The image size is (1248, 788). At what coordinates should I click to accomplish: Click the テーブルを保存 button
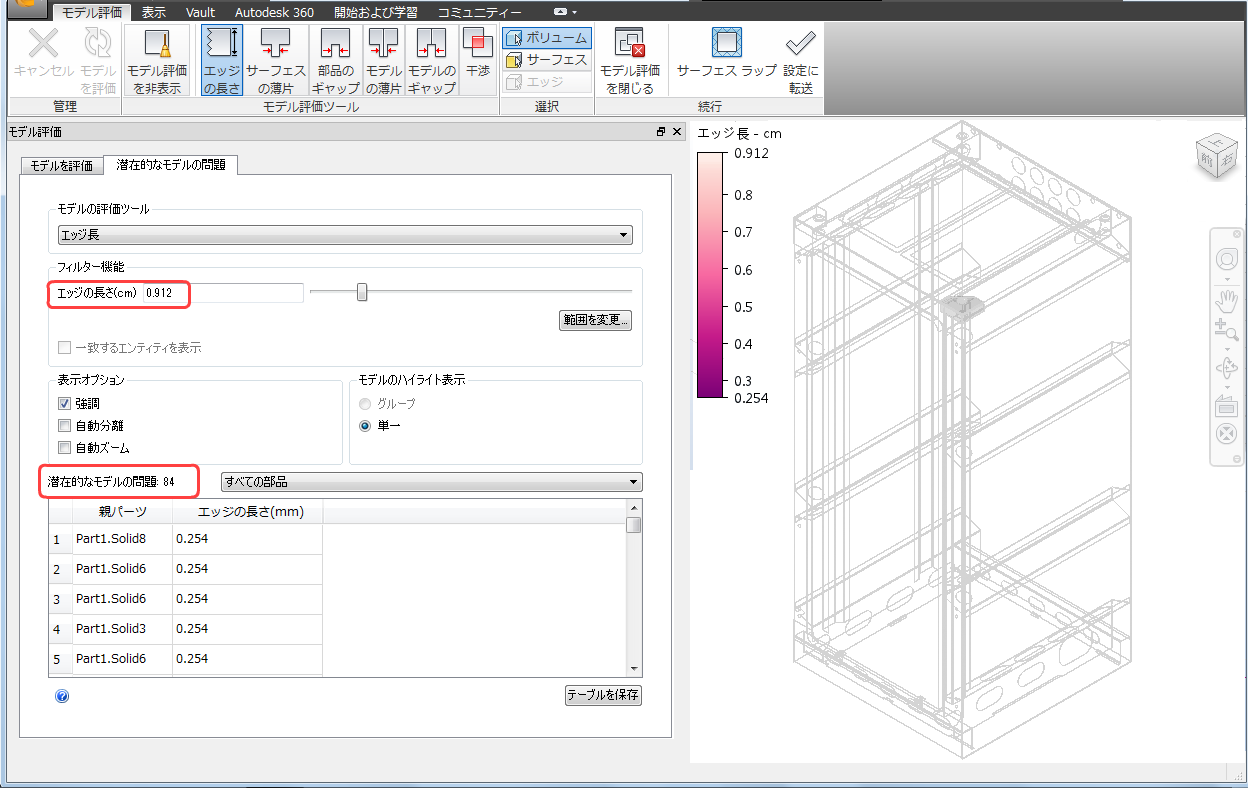603,695
